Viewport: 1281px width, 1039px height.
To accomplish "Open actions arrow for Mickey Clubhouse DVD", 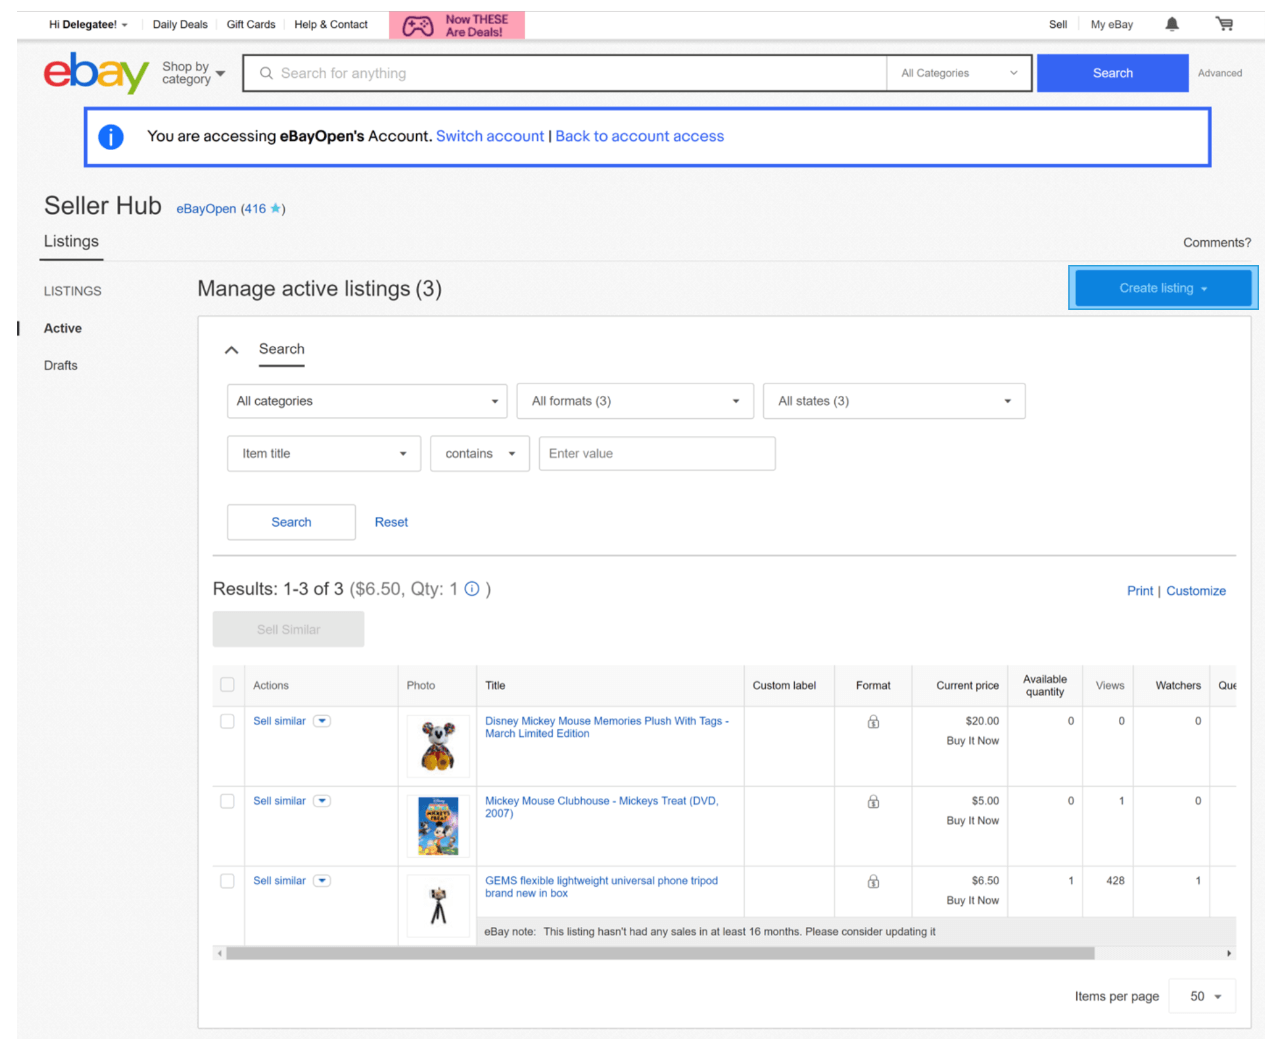I will click(x=322, y=801).
